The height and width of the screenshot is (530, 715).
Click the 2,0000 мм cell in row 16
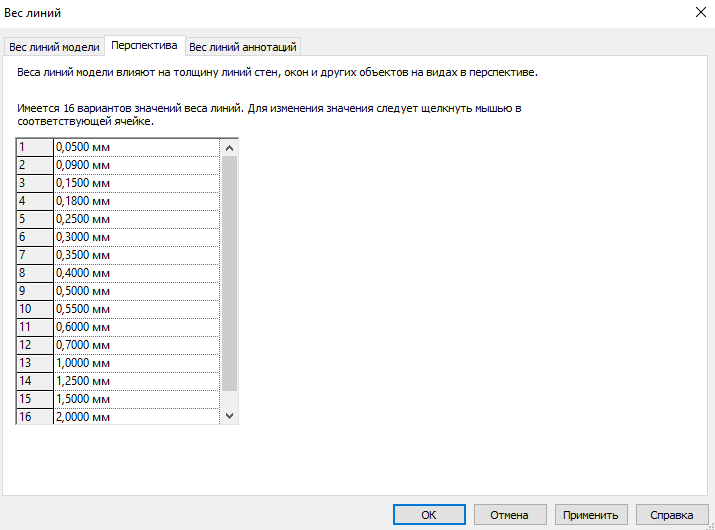(x=136, y=417)
